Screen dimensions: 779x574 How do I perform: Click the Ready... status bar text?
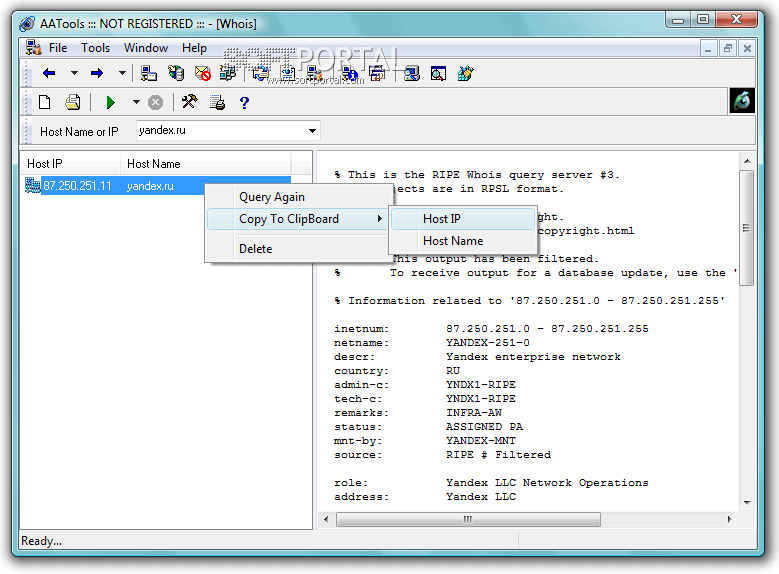point(41,541)
